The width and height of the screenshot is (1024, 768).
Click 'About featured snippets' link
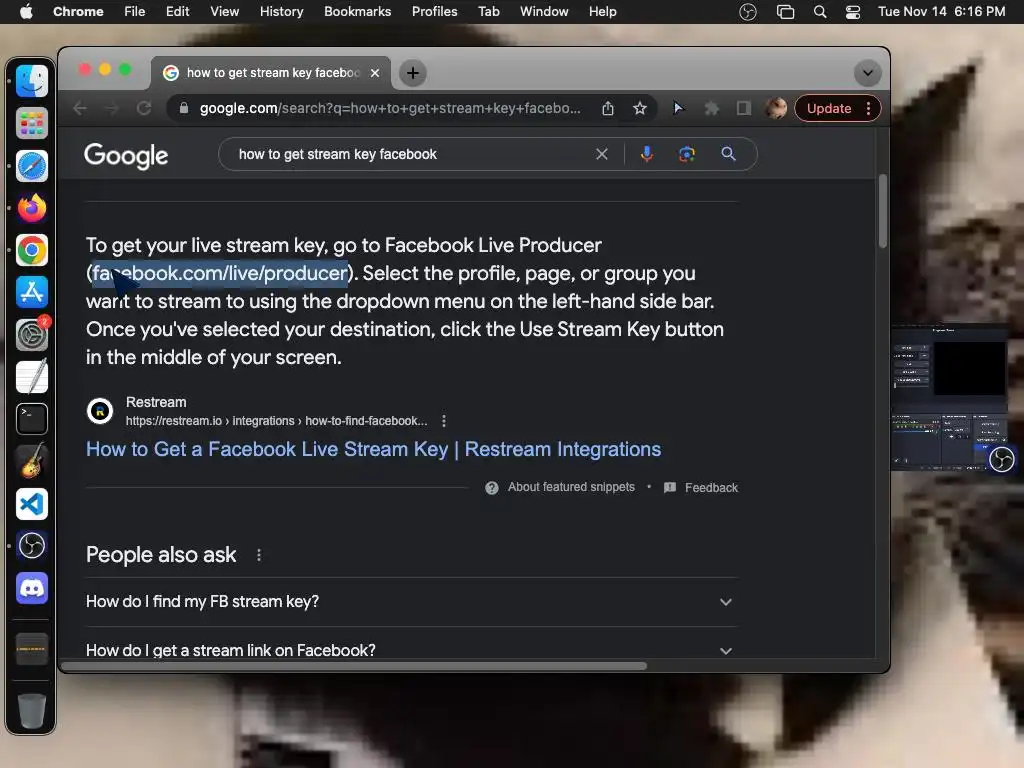tap(571, 487)
